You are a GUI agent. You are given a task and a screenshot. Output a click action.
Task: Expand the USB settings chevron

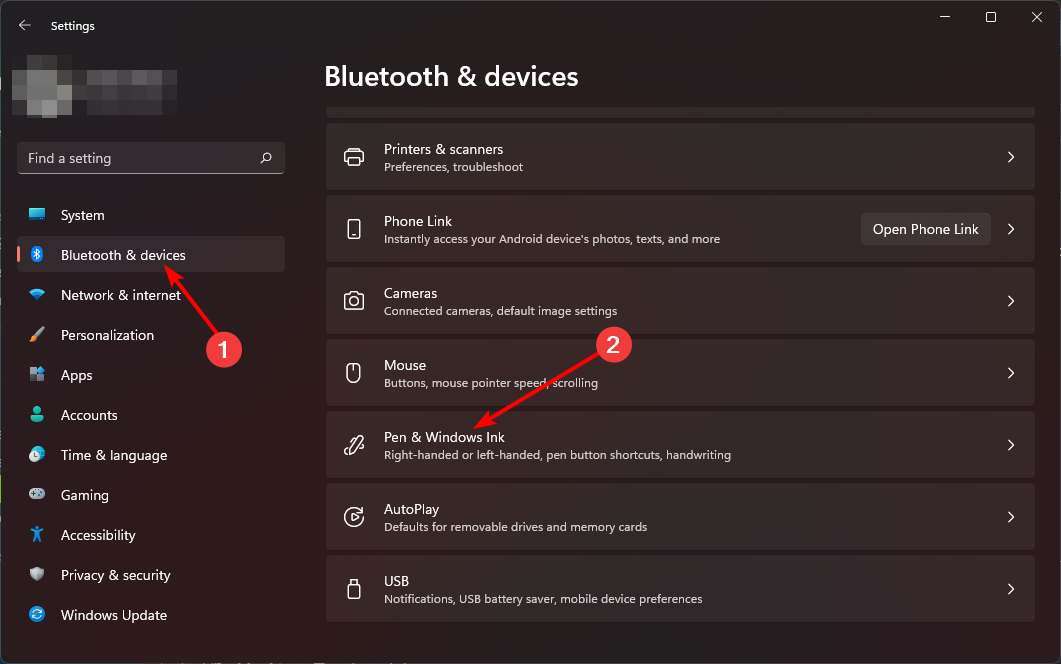pos(1011,589)
